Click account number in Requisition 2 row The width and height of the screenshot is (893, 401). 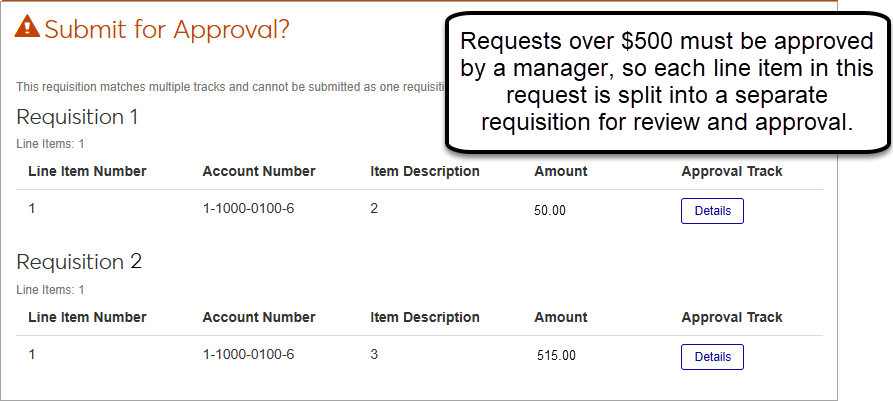coord(248,354)
